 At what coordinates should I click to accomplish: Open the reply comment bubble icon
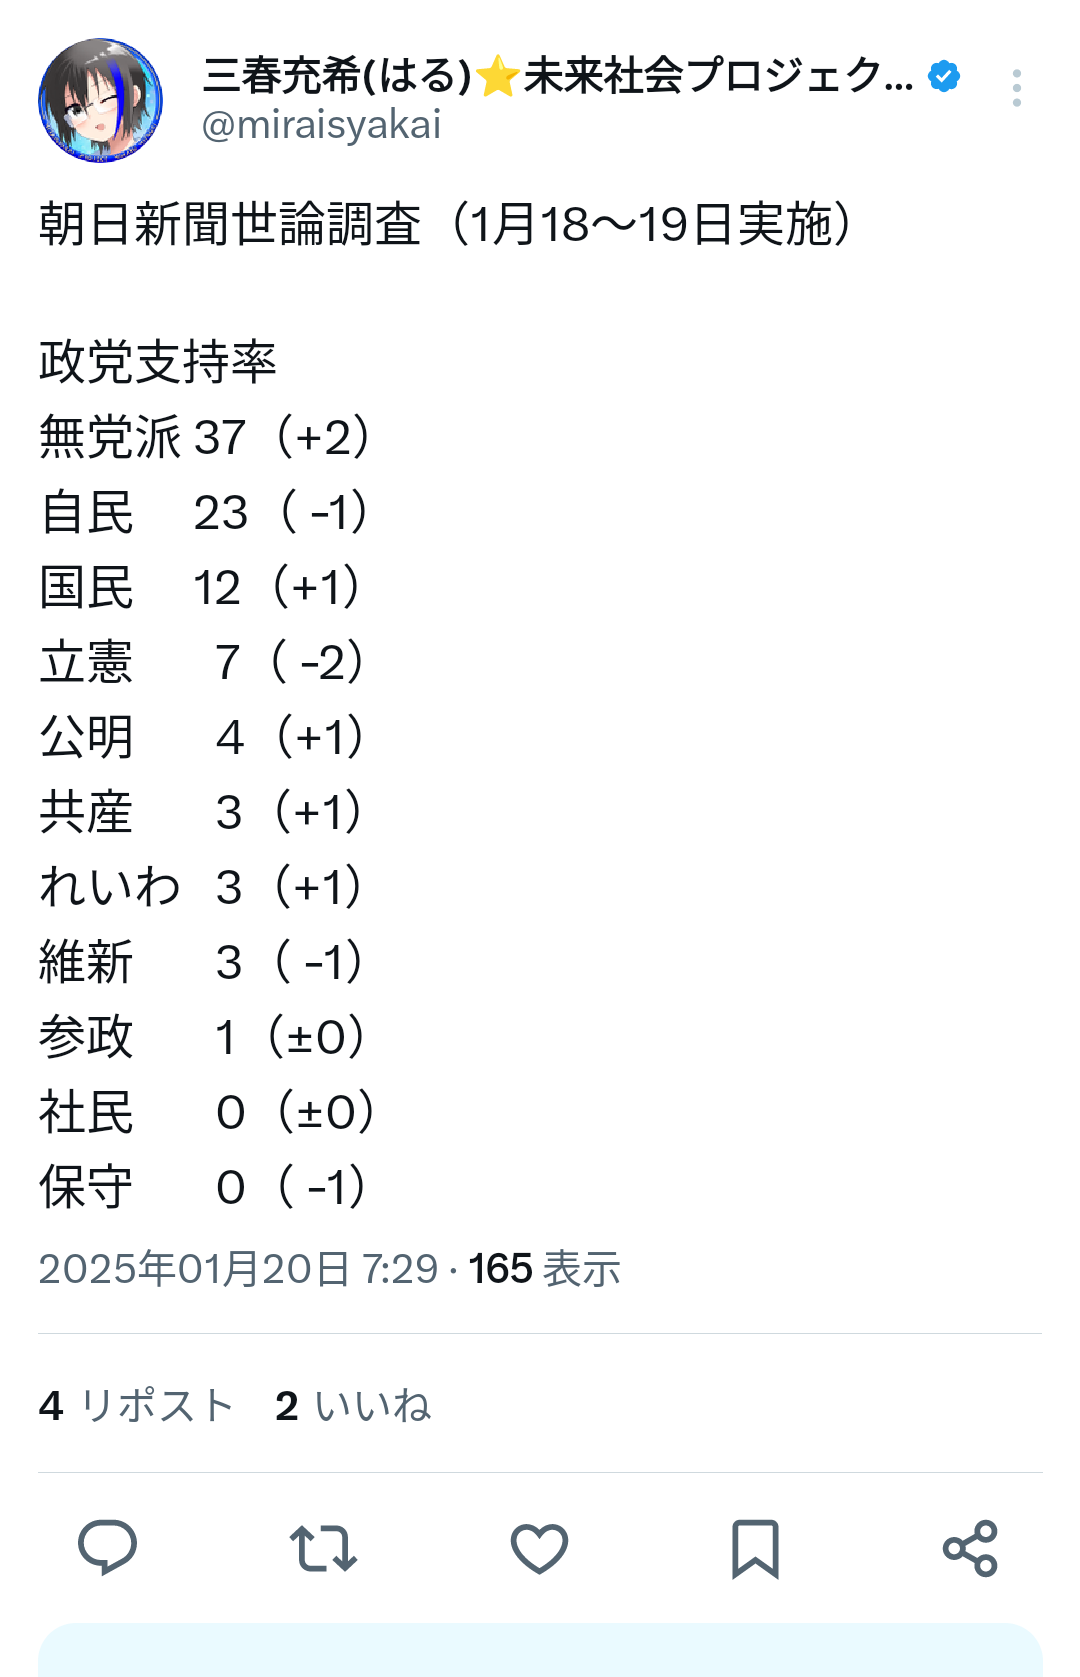click(107, 1547)
